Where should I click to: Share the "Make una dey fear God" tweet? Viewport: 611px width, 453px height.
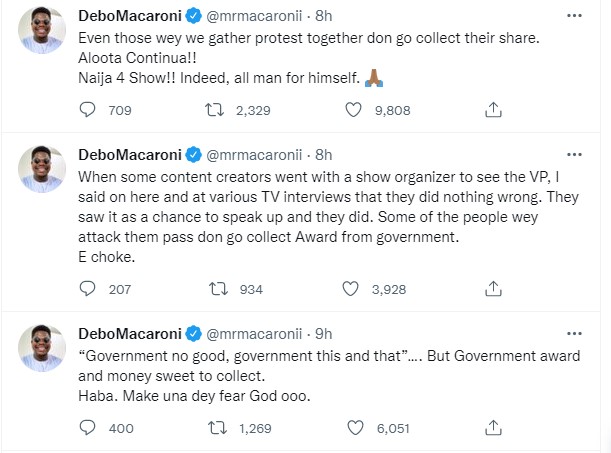click(492, 428)
